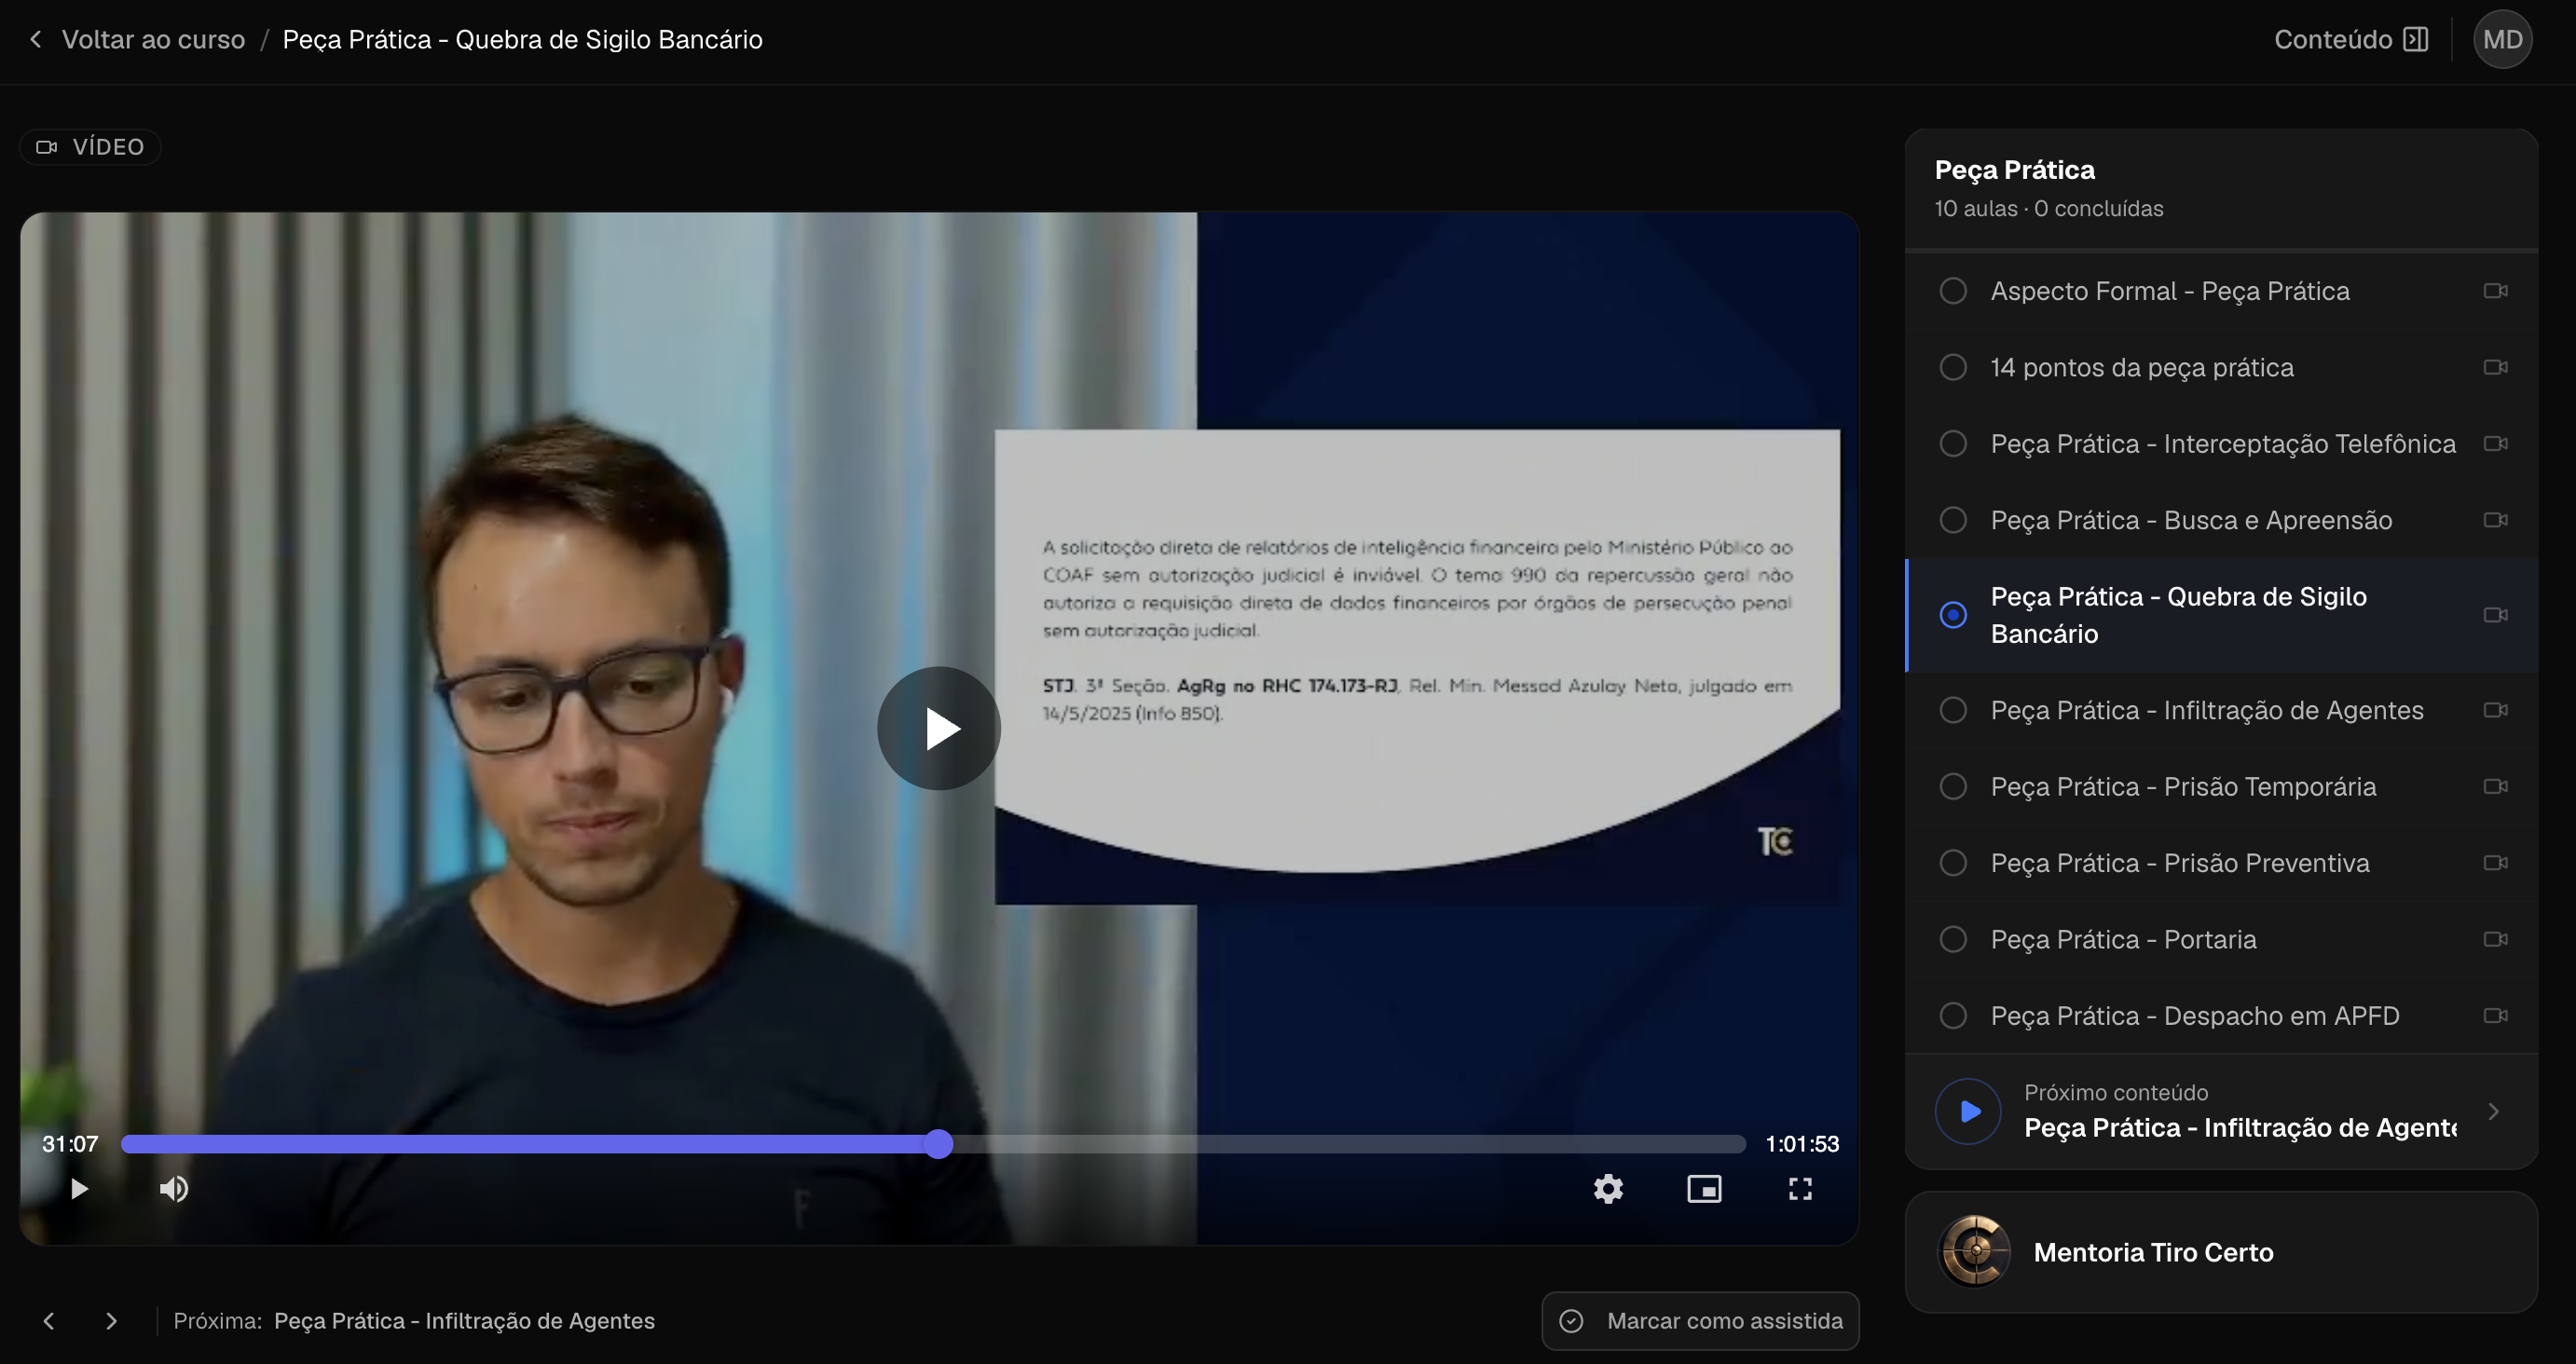Click the 31:07 current time text
Image resolution: width=2576 pixels, height=1364 pixels.
tap(70, 1143)
